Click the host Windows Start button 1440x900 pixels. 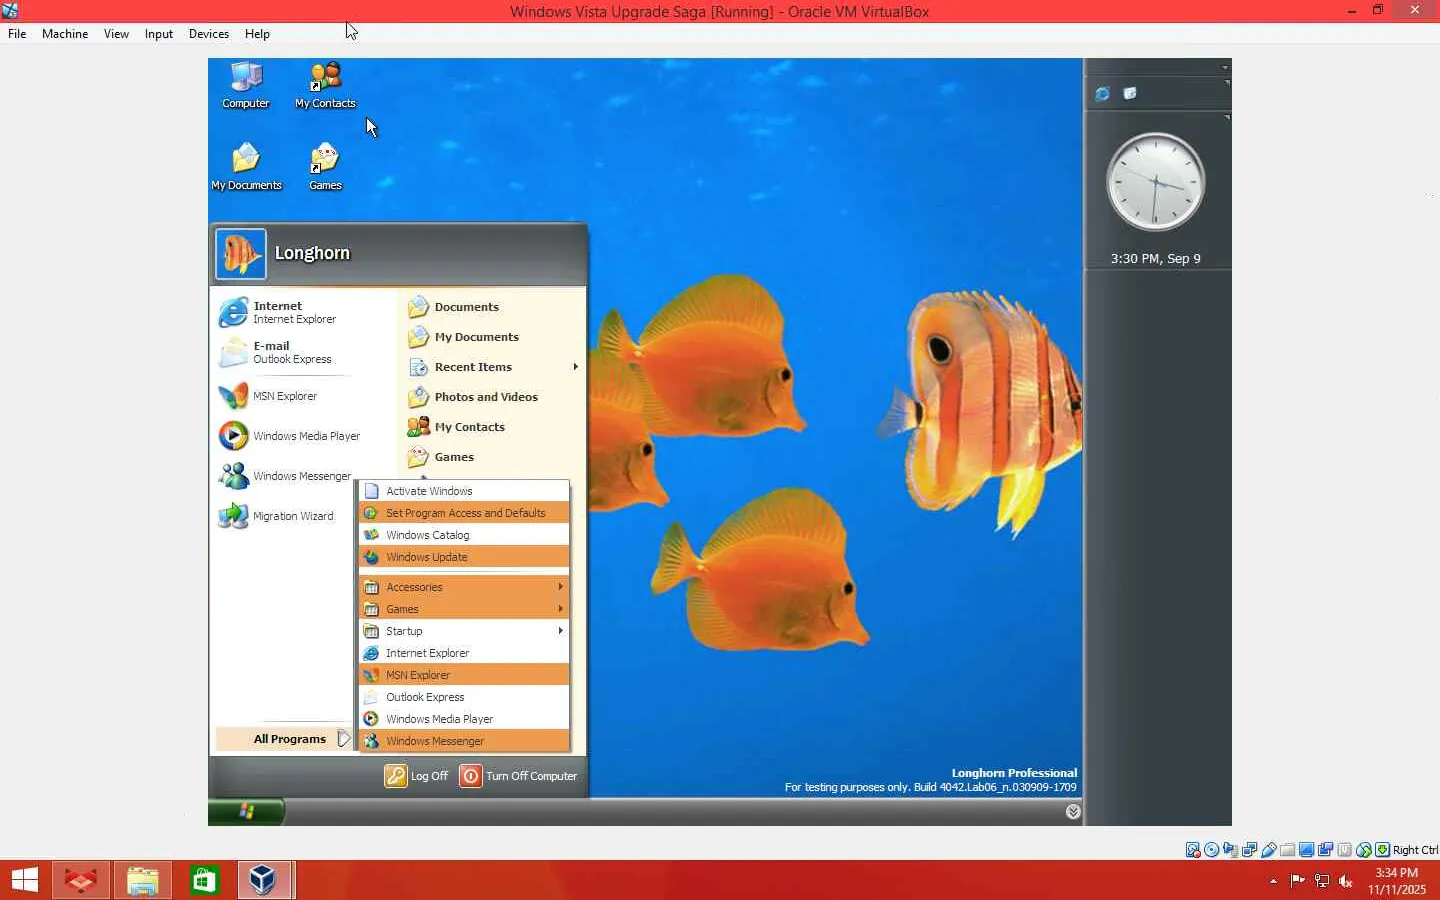pos(24,880)
